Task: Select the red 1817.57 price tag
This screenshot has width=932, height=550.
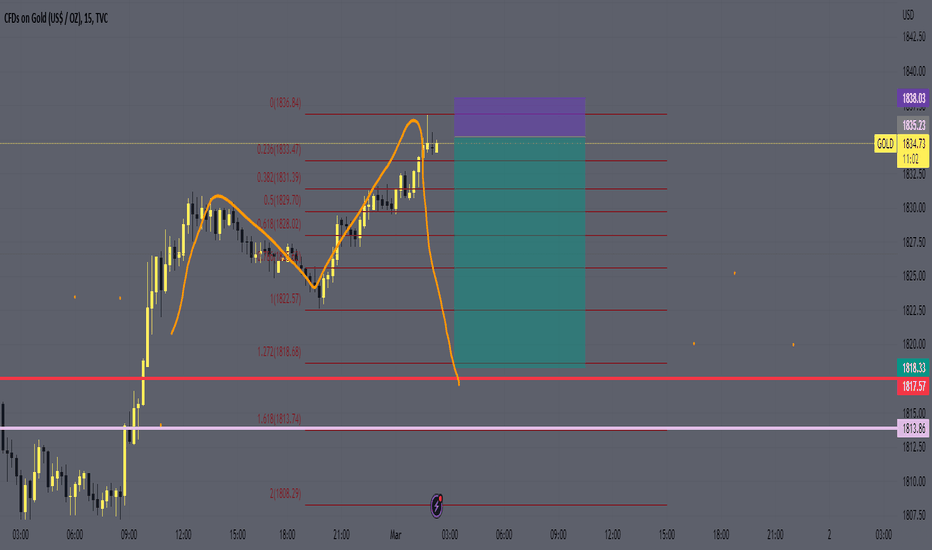Action: (914, 386)
